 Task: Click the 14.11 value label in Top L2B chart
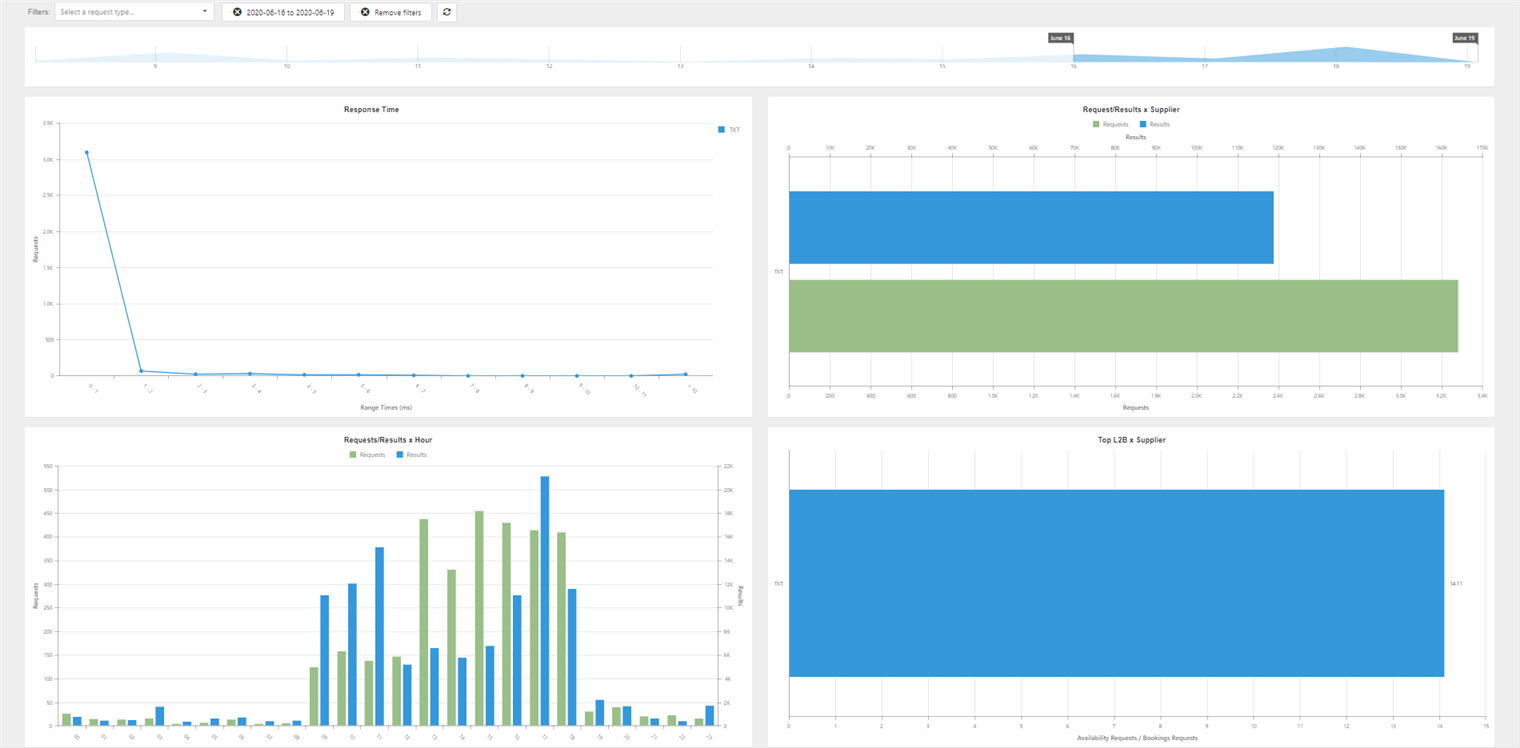(x=1455, y=584)
